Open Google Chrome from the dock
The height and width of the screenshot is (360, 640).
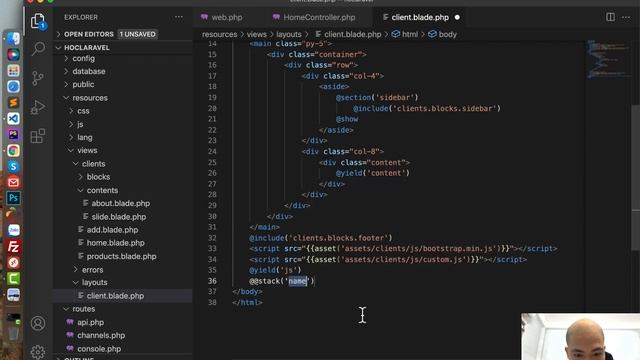click(x=13, y=151)
